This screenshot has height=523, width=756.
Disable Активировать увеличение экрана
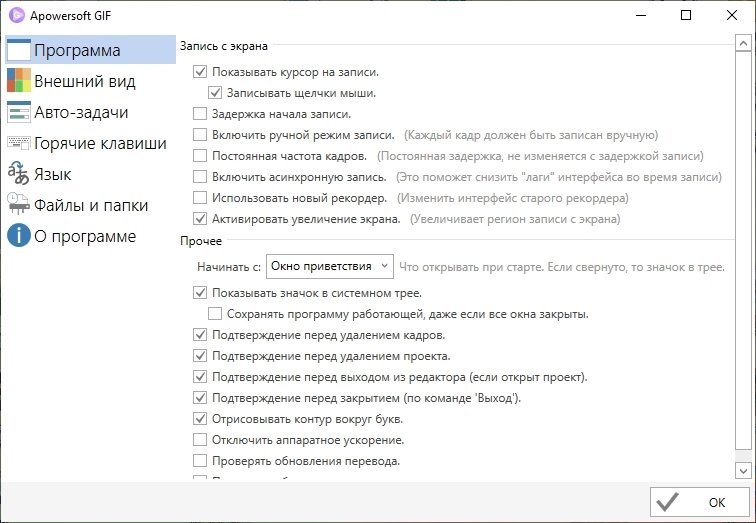click(200, 218)
